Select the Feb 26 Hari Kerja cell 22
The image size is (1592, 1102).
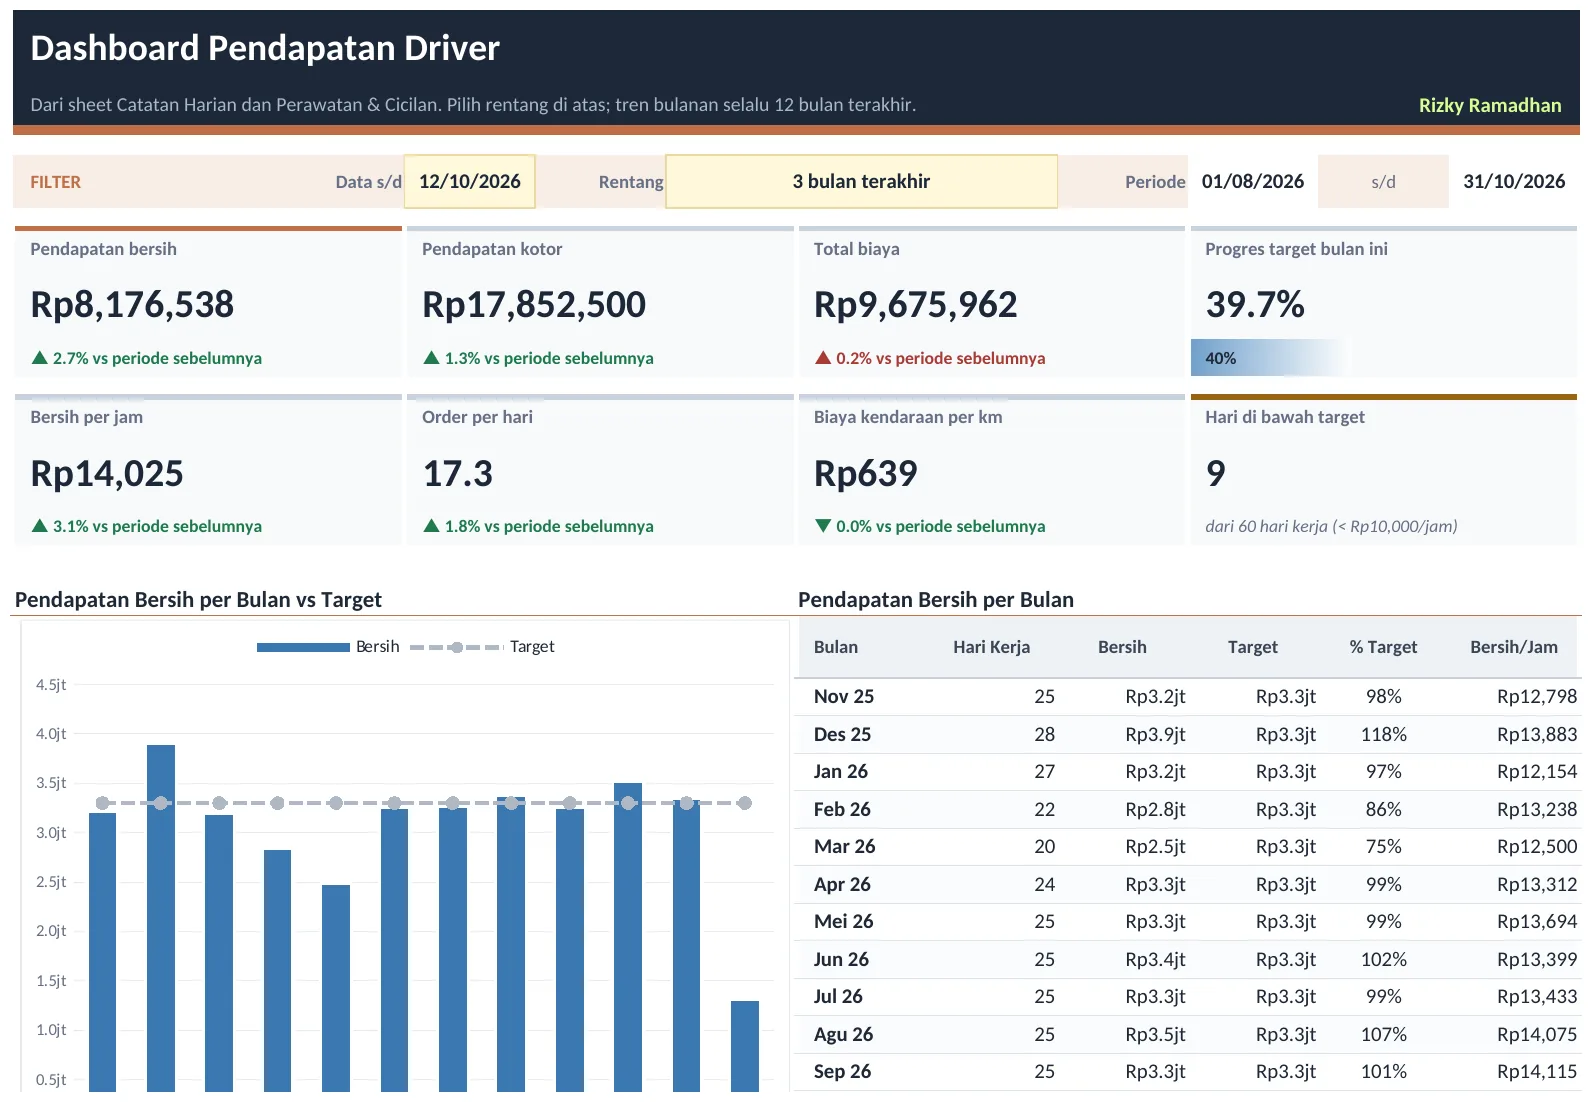coord(1044,809)
